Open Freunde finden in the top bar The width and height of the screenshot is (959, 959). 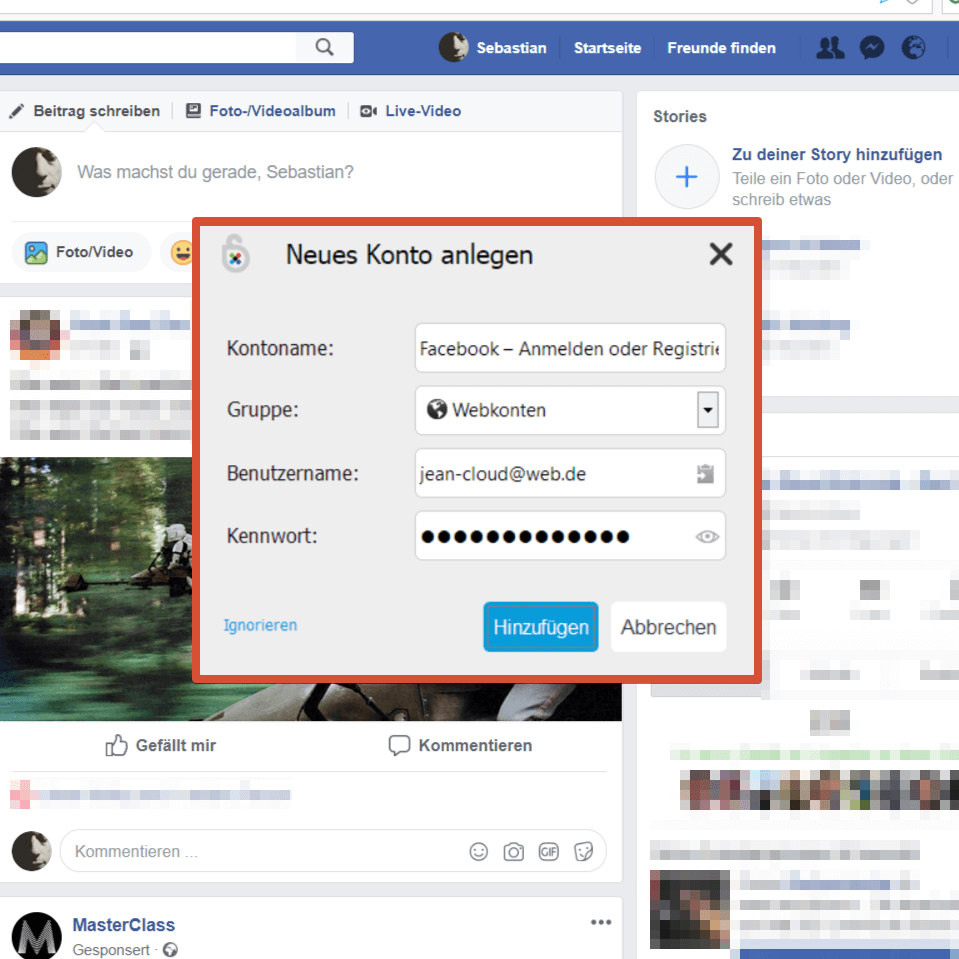click(x=721, y=48)
